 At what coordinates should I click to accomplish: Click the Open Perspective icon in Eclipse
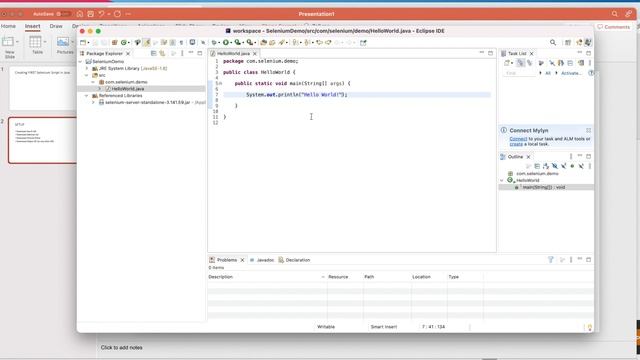point(568,42)
